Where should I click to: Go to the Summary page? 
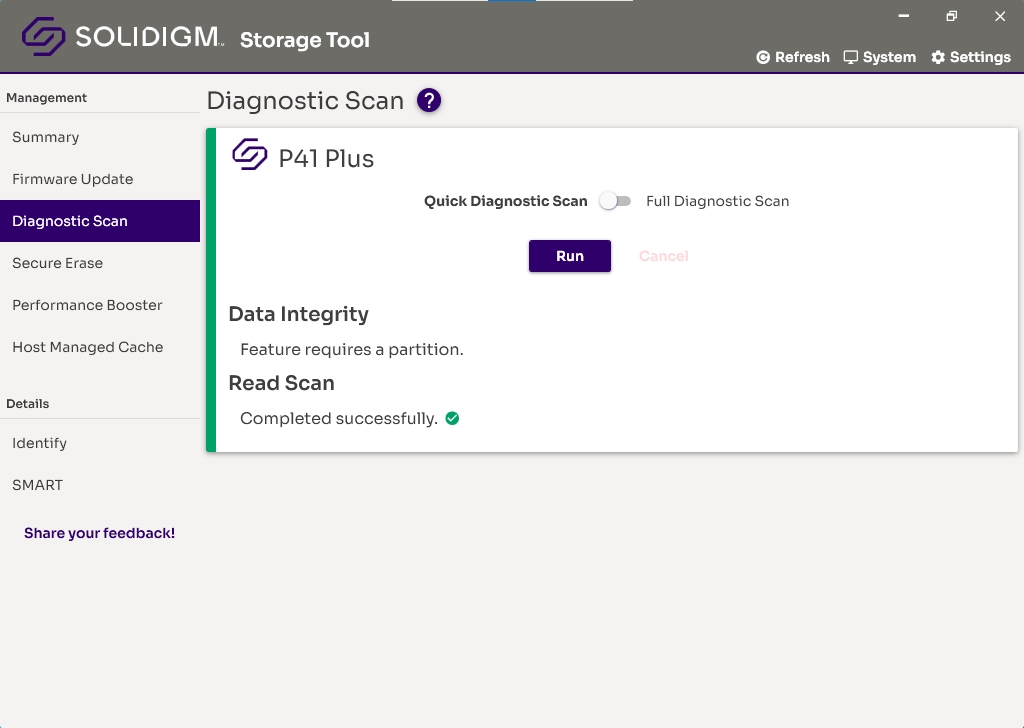100,137
